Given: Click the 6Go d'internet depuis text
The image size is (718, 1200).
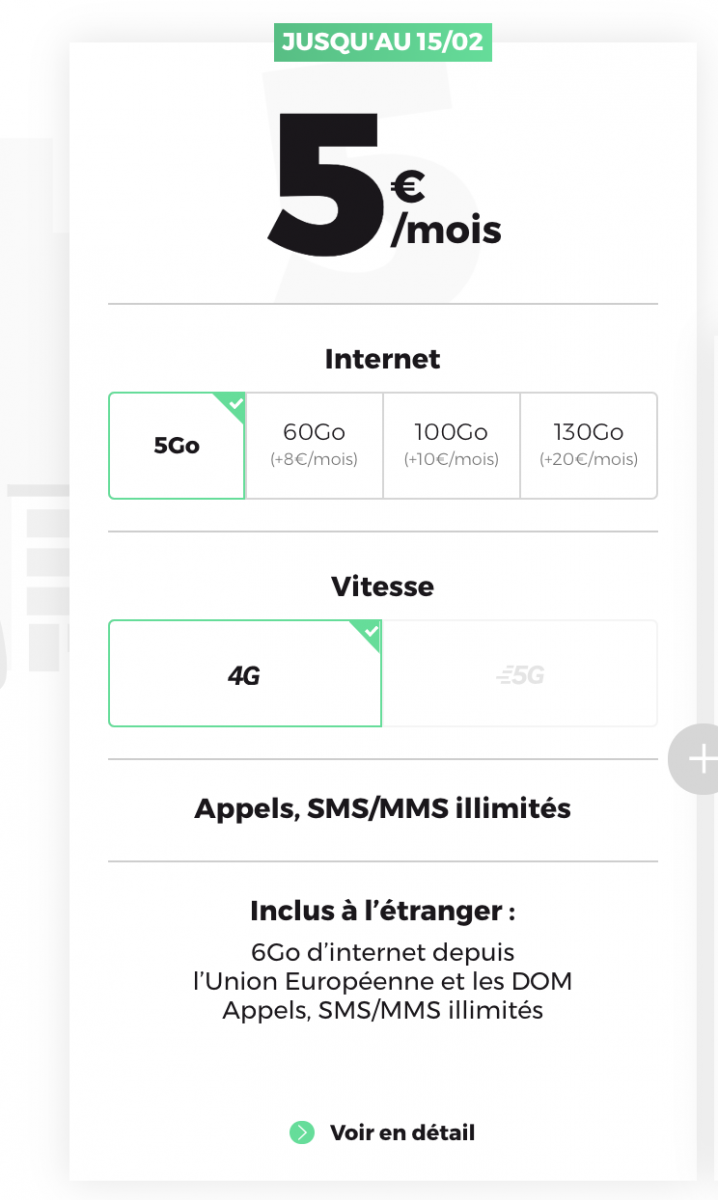Looking at the screenshot, I should point(383,952).
